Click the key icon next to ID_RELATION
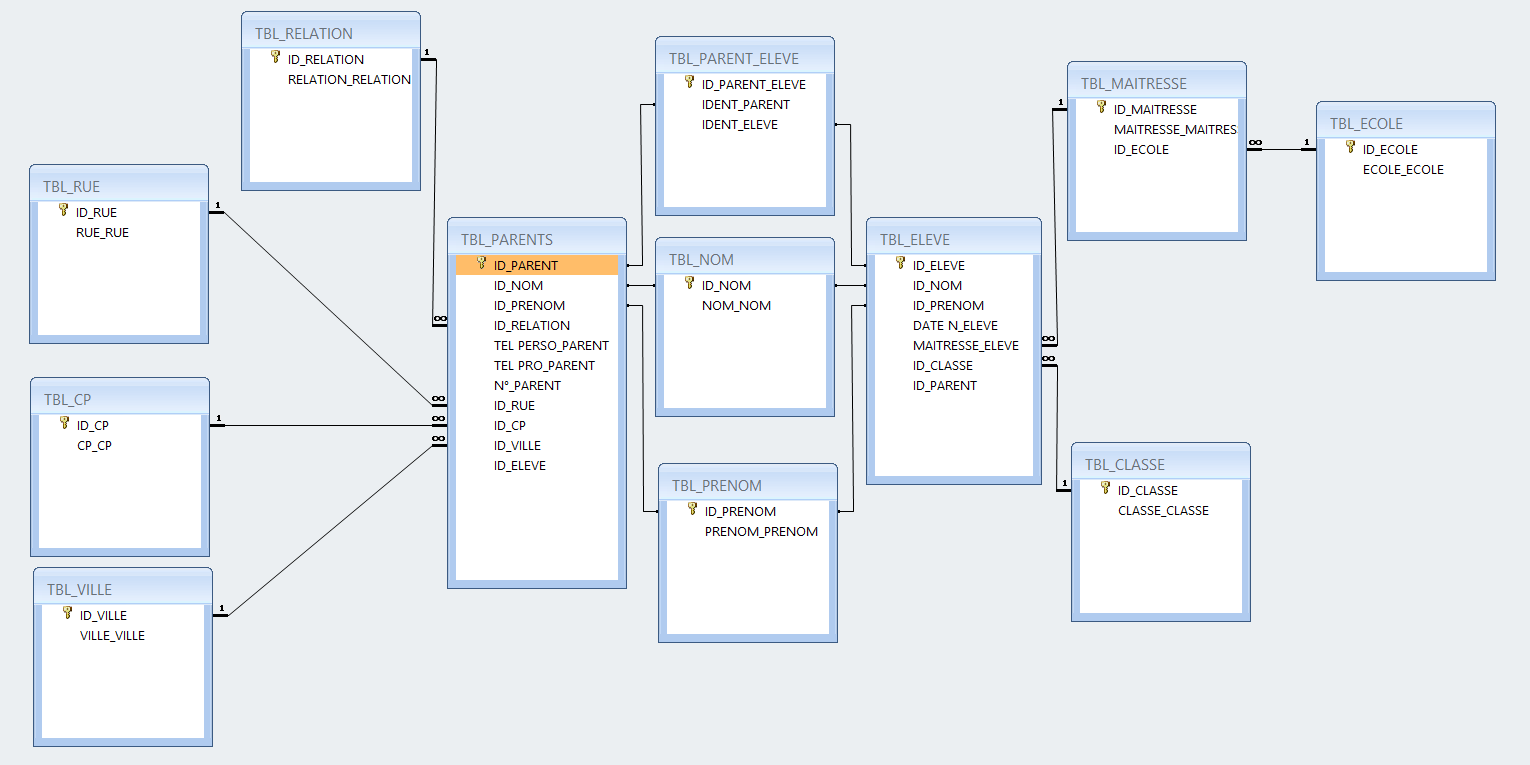This screenshot has height=765, width=1530. (276, 58)
